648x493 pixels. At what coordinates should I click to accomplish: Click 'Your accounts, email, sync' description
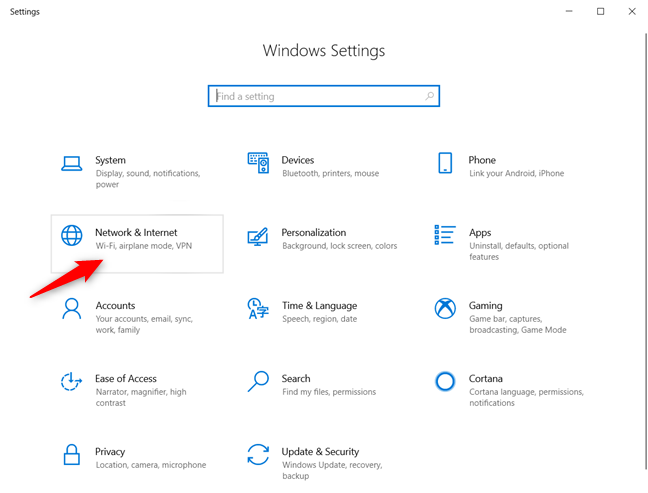tap(144, 324)
